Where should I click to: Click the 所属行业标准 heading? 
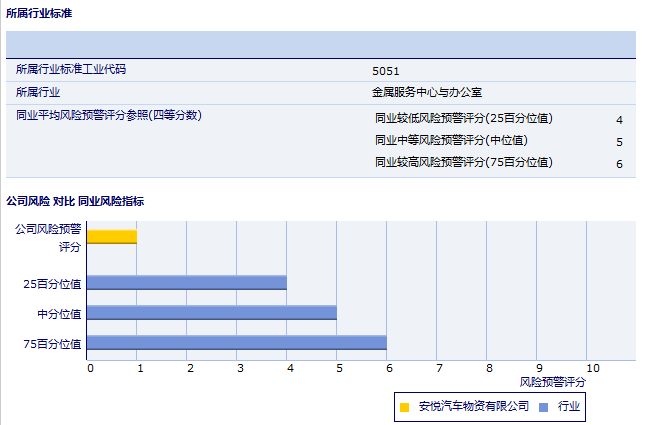(39, 13)
